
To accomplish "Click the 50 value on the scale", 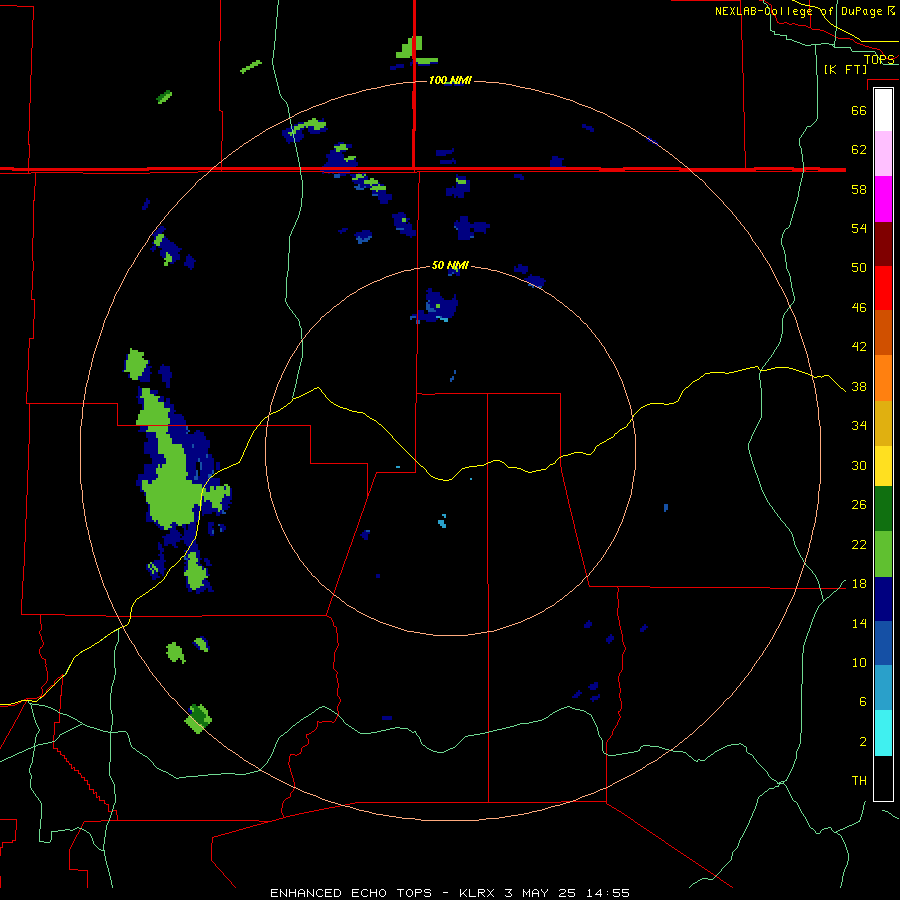I will [x=859, y=267].
